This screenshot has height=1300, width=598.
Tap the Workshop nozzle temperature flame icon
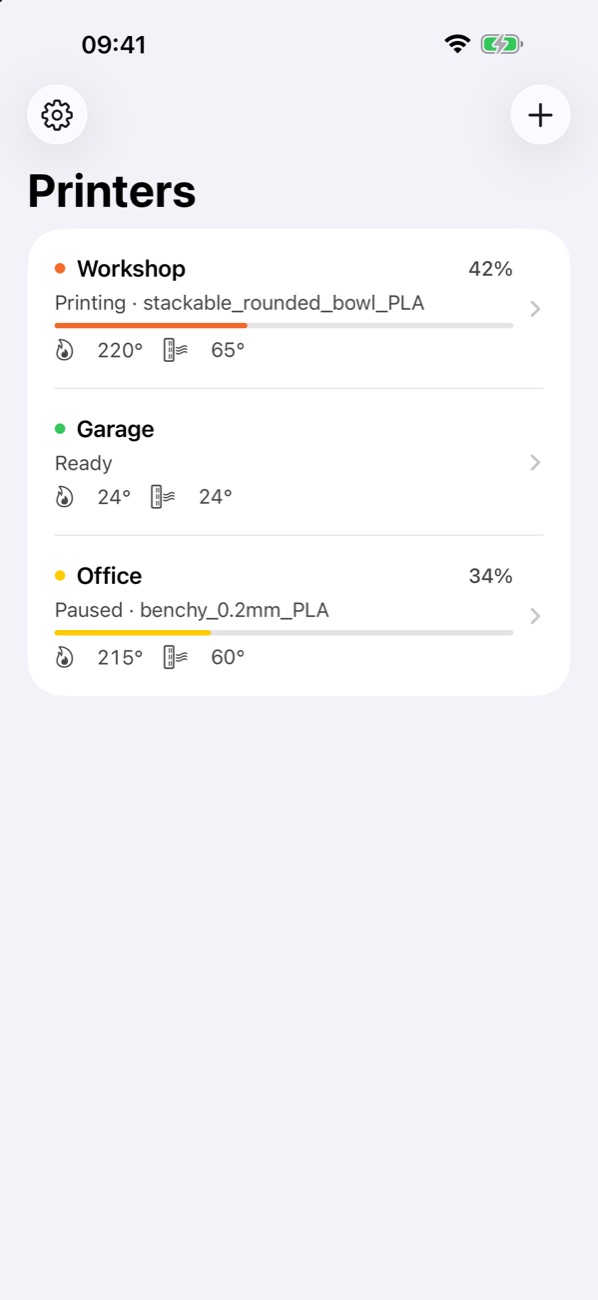(x=65, y=350)
